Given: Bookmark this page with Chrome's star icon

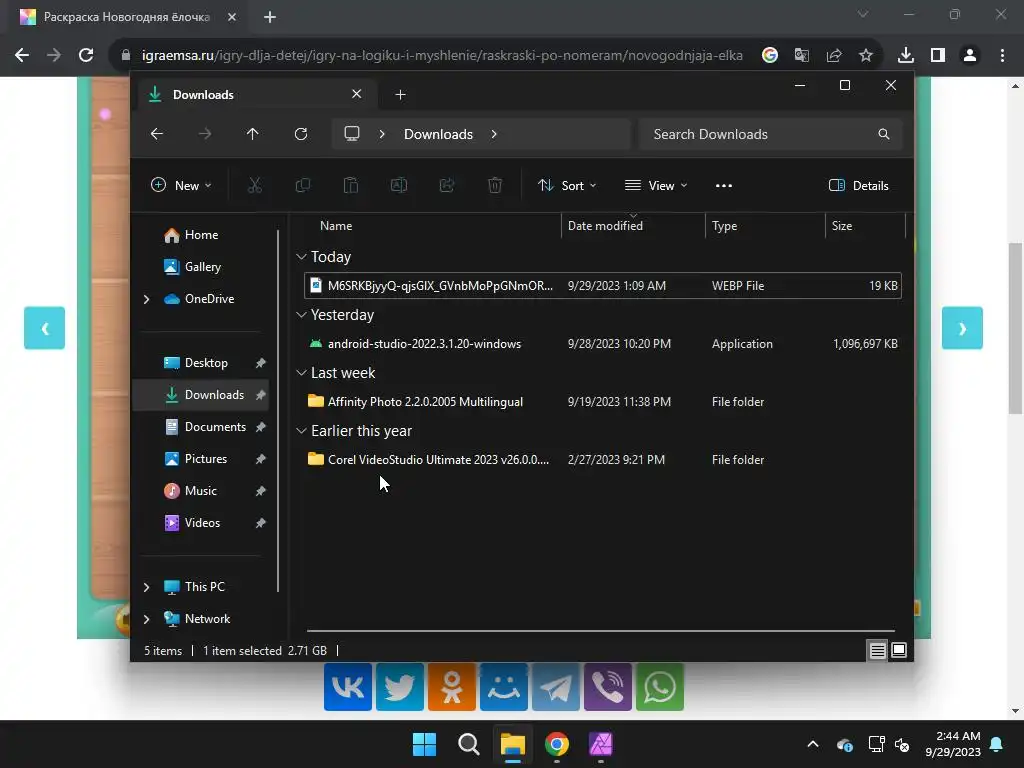Looking at the screenshot, I should pyautogui.click(x=866, y=56).
